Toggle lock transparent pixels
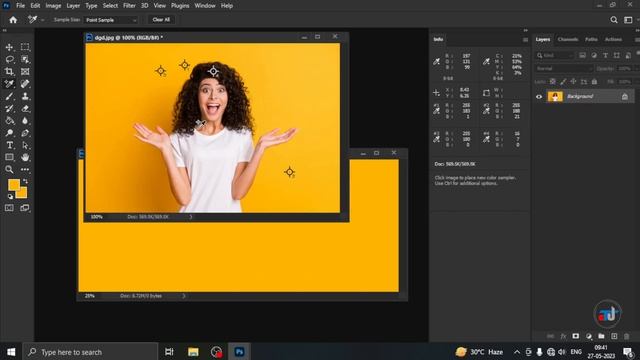The width and height of the screenshot is (640, 360). (x=553, y=82)
